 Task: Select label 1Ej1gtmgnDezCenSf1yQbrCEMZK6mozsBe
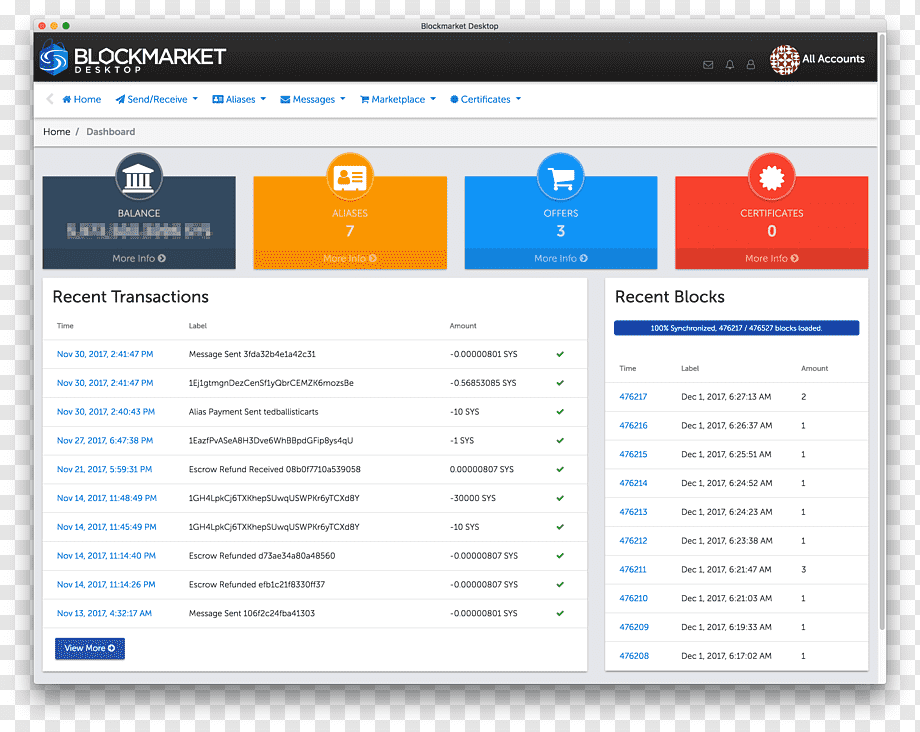[271, 383]
